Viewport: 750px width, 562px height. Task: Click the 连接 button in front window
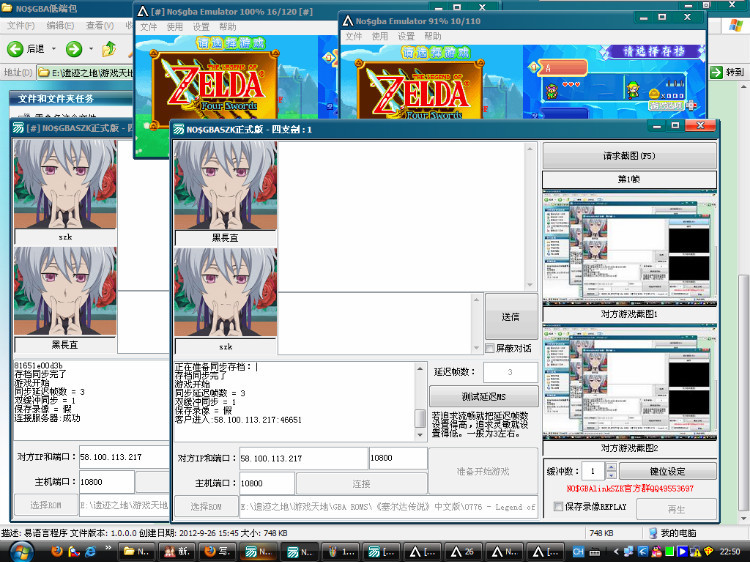pyautogui.click(x=362, y=484)
